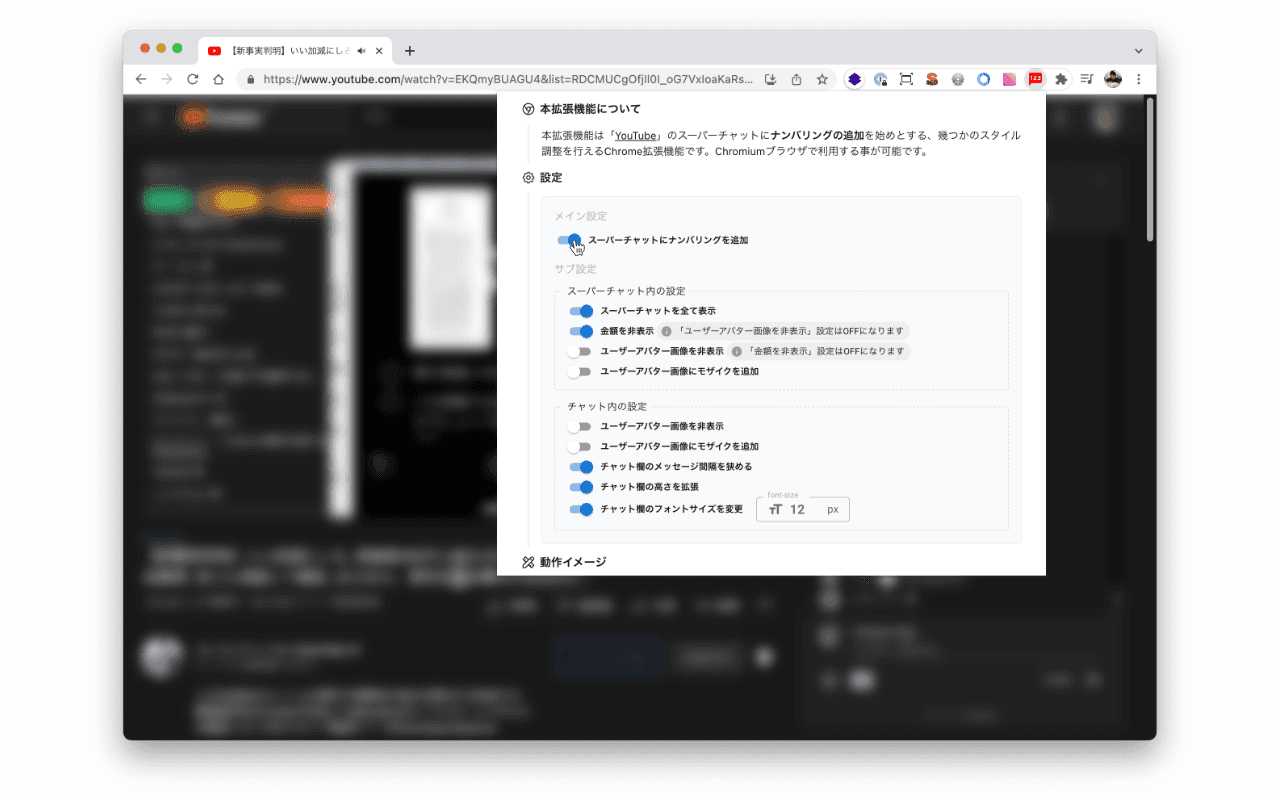Image resolution: width=1280 pixels, height=800 pixels.
Task: Enable super chat ユーザーアバター画像を非表示 toggle
Action: click(580, 351)
